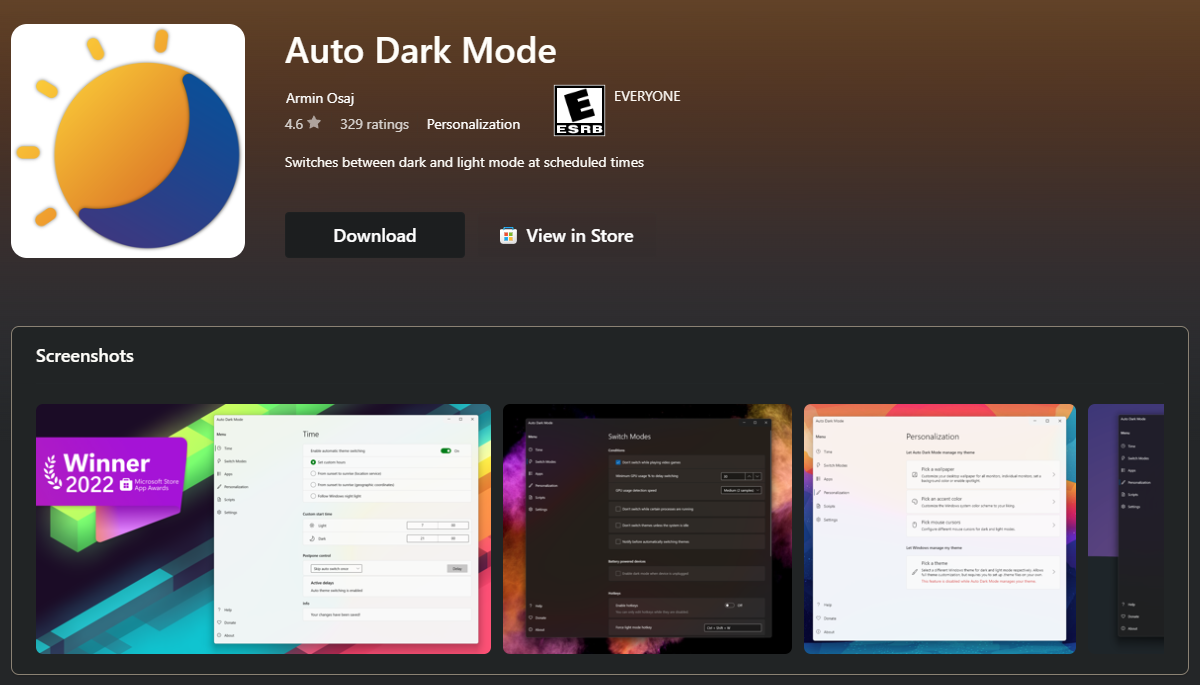Click the ESRB Everyone rating badge

(579, 110)
